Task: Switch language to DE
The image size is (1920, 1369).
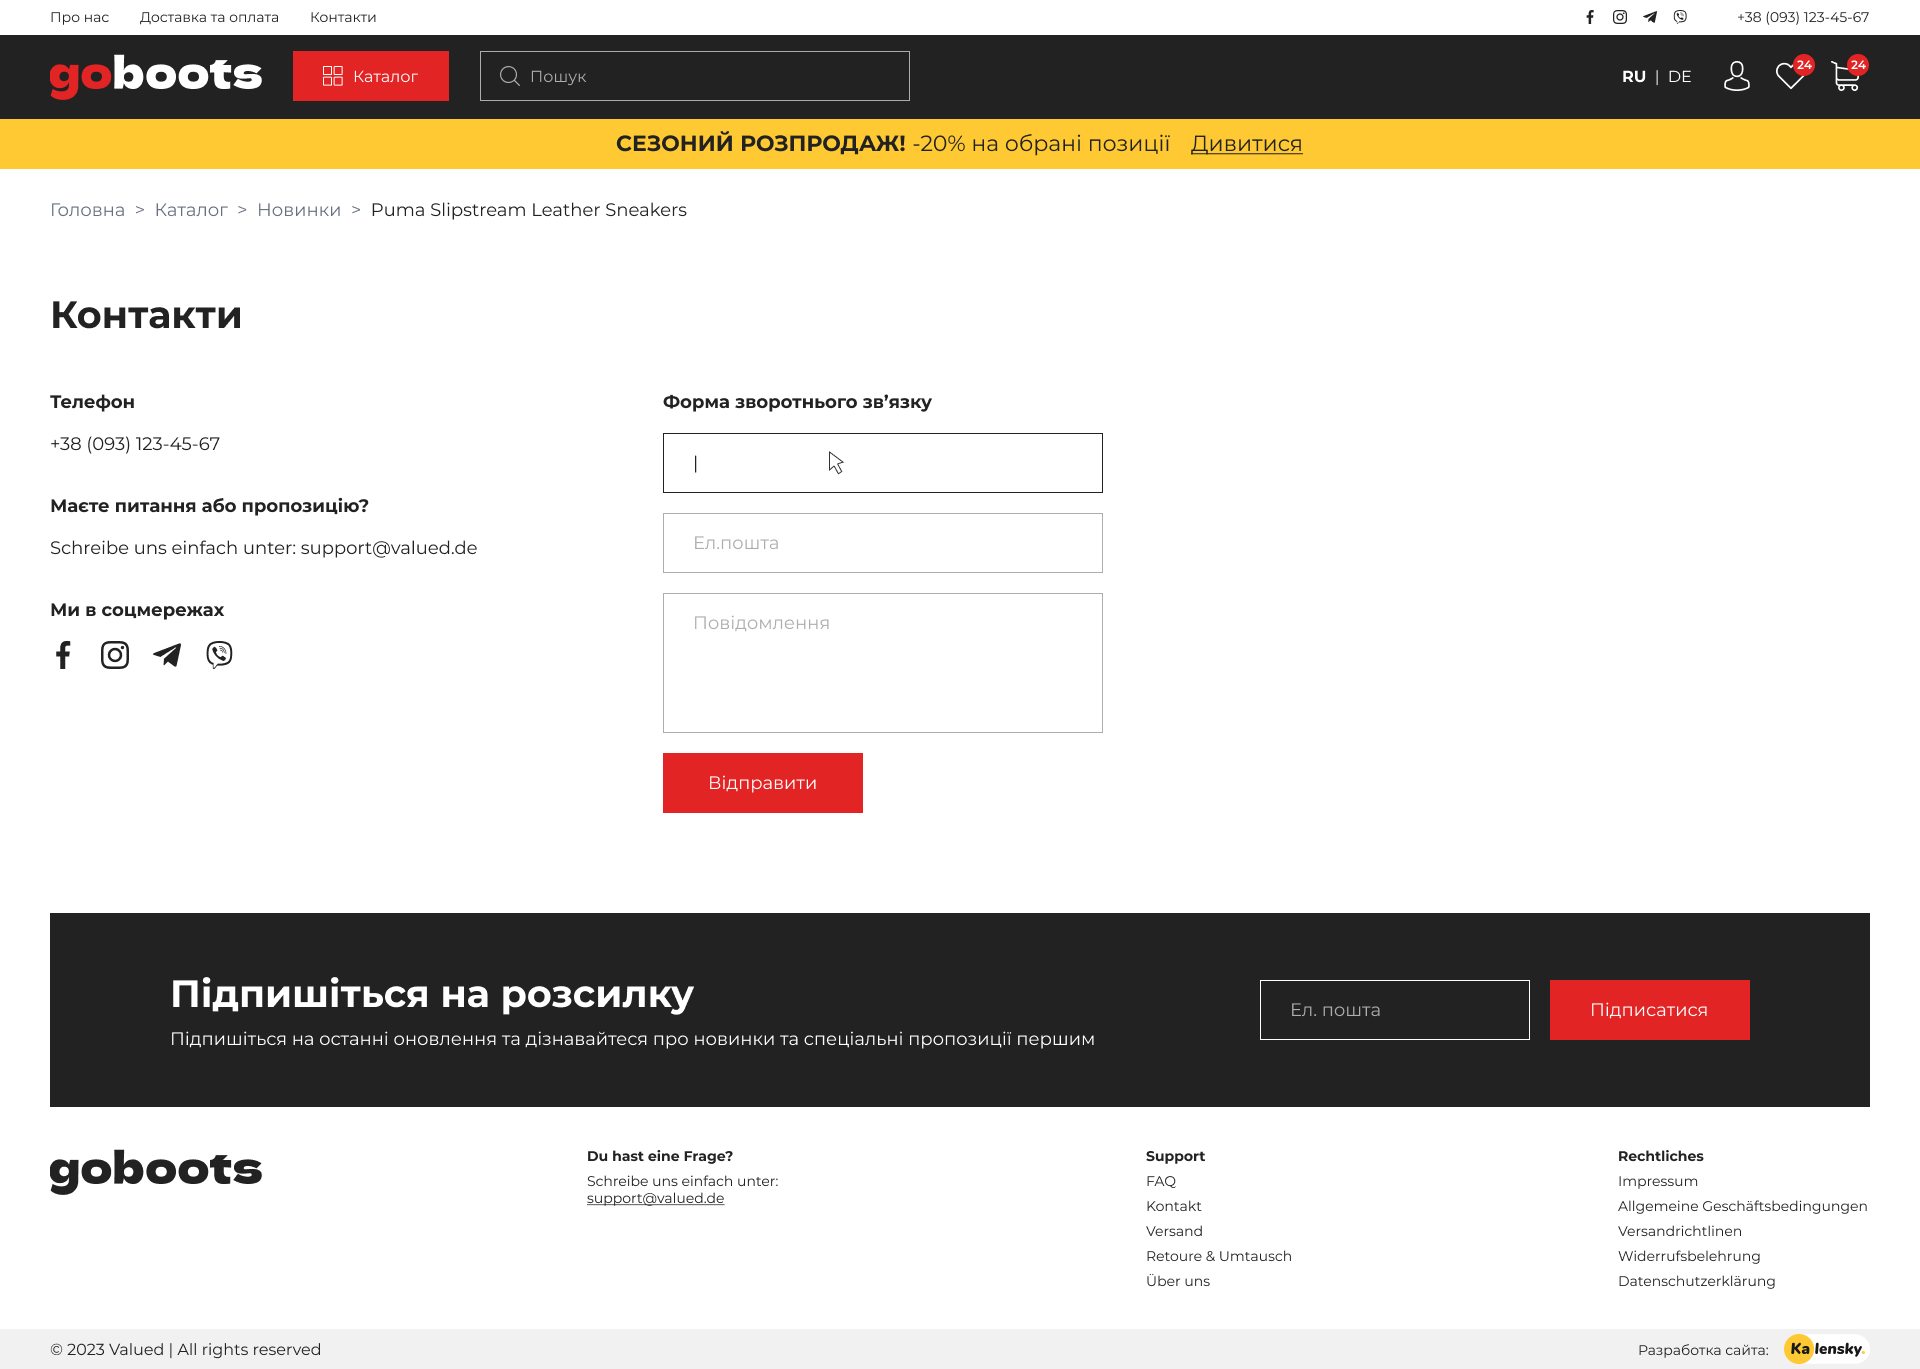Action: 1679,77
